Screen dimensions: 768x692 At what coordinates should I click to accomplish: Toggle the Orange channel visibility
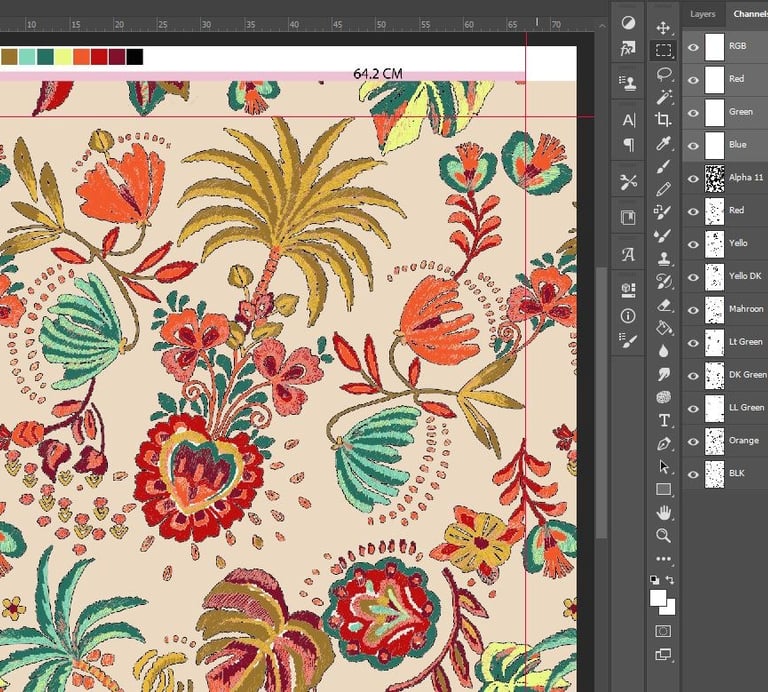click(x=693, y=441)
